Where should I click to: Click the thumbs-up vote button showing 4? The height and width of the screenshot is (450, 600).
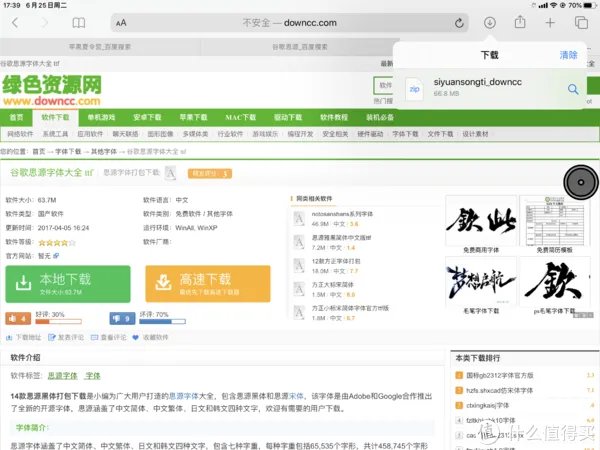[18, 318]
